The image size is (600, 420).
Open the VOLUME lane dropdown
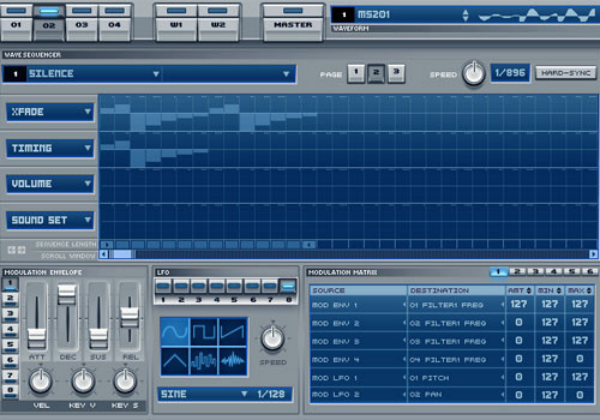point(50,184)
